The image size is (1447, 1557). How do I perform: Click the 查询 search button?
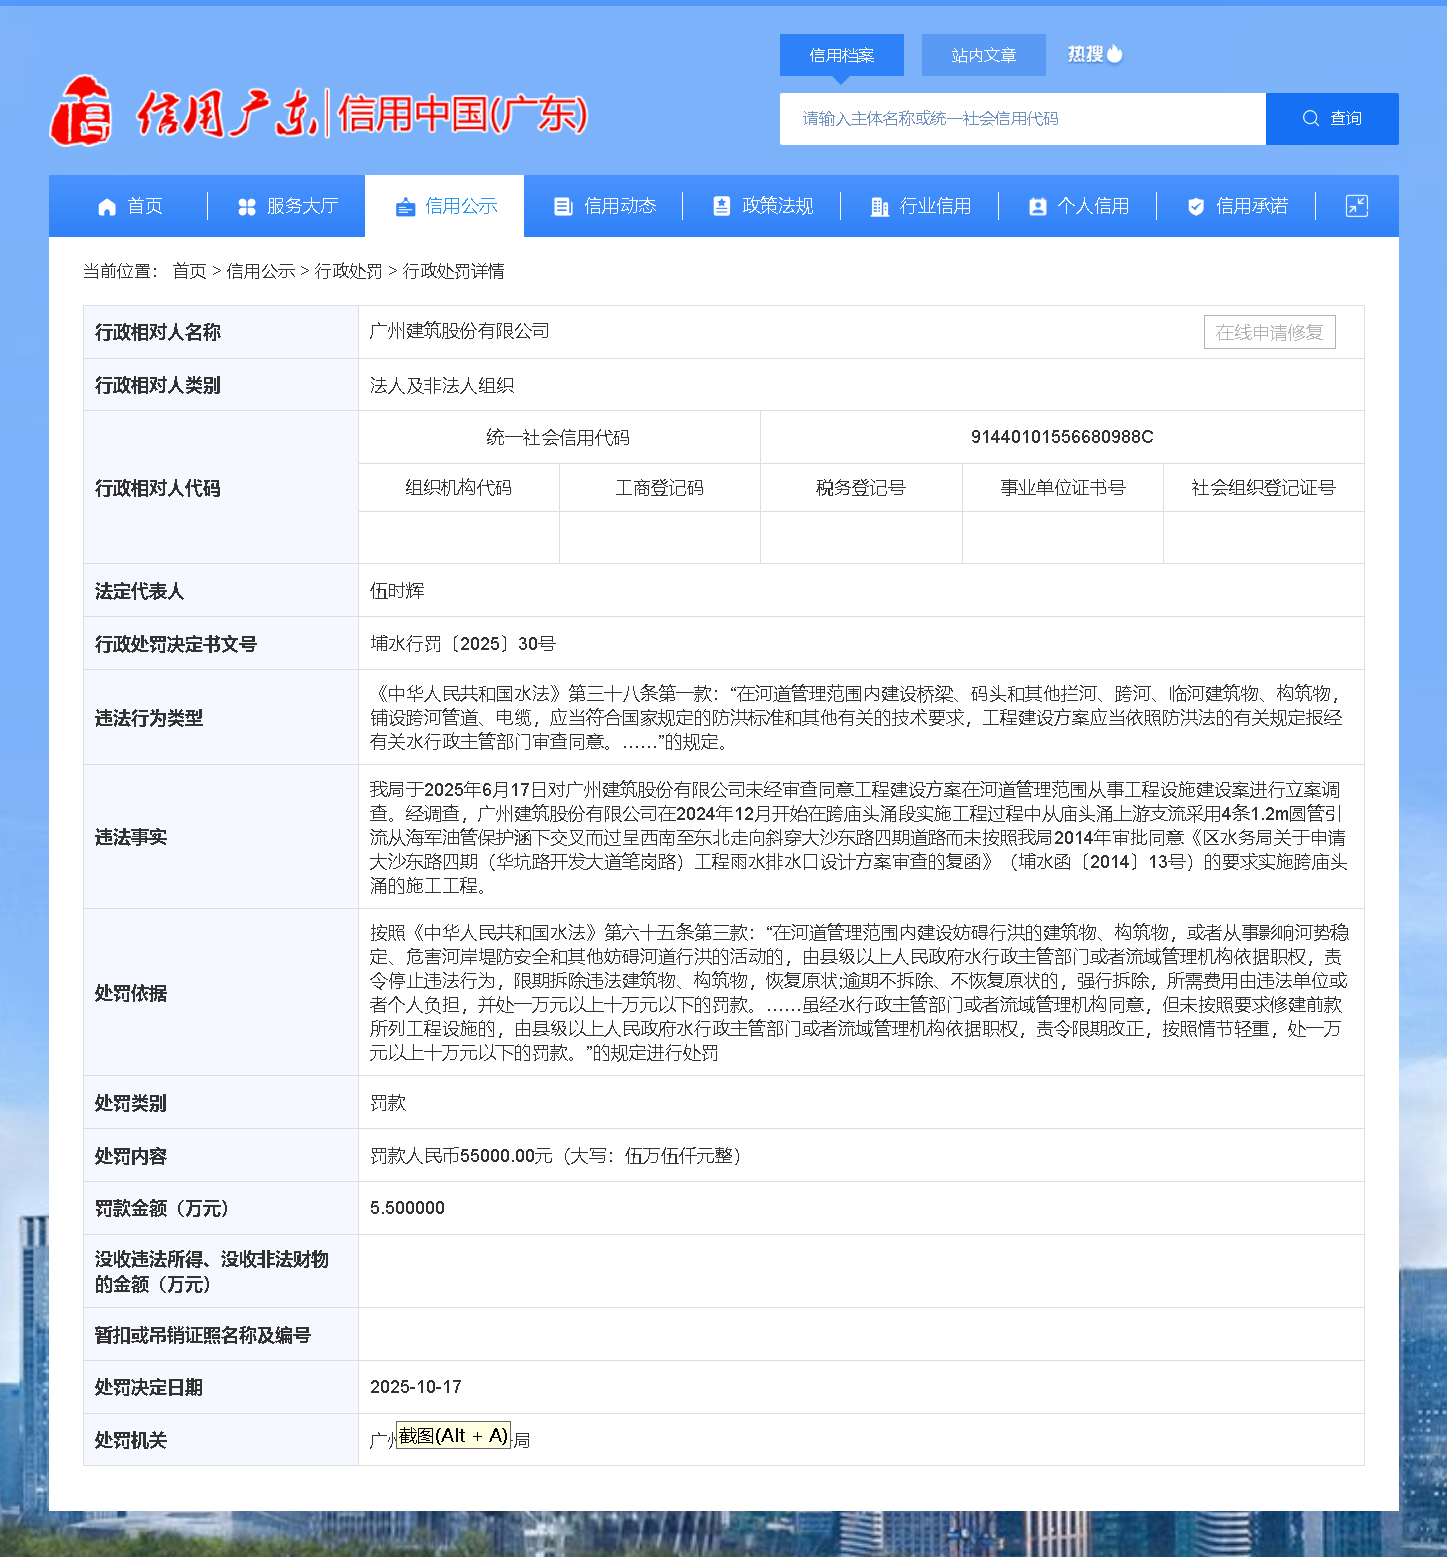point(1332,119)
